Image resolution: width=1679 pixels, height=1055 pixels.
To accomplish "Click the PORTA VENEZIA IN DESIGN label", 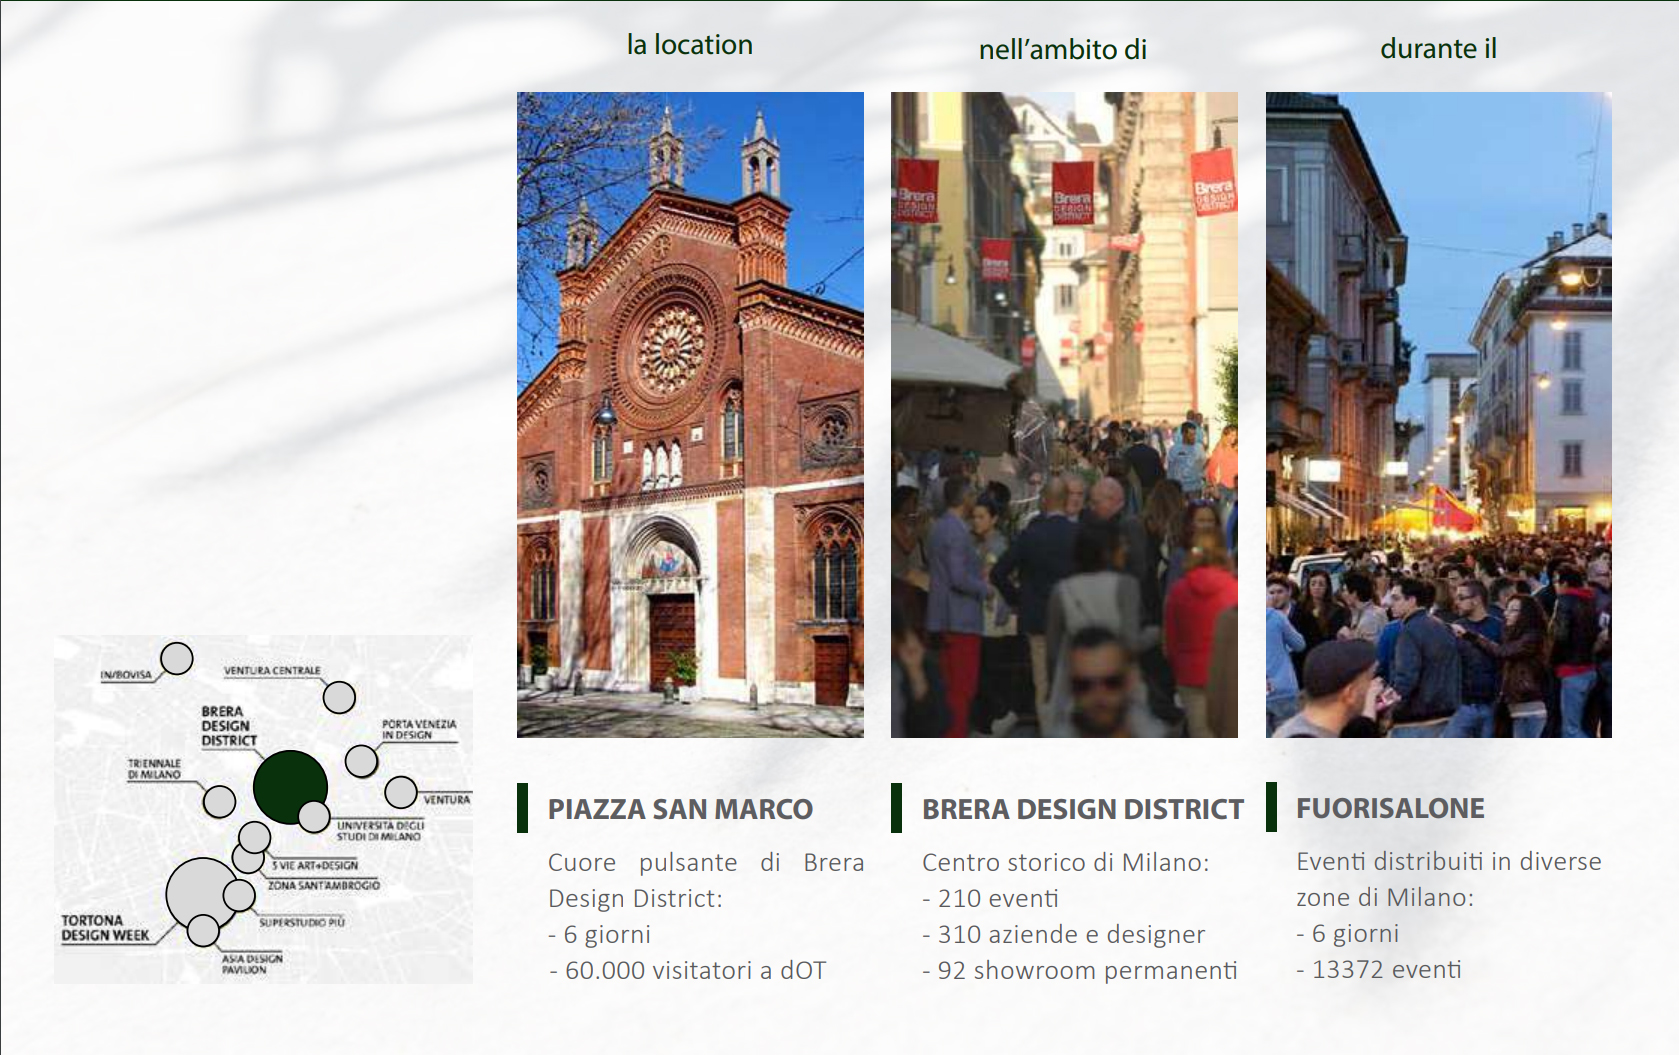I will (419, 729).
